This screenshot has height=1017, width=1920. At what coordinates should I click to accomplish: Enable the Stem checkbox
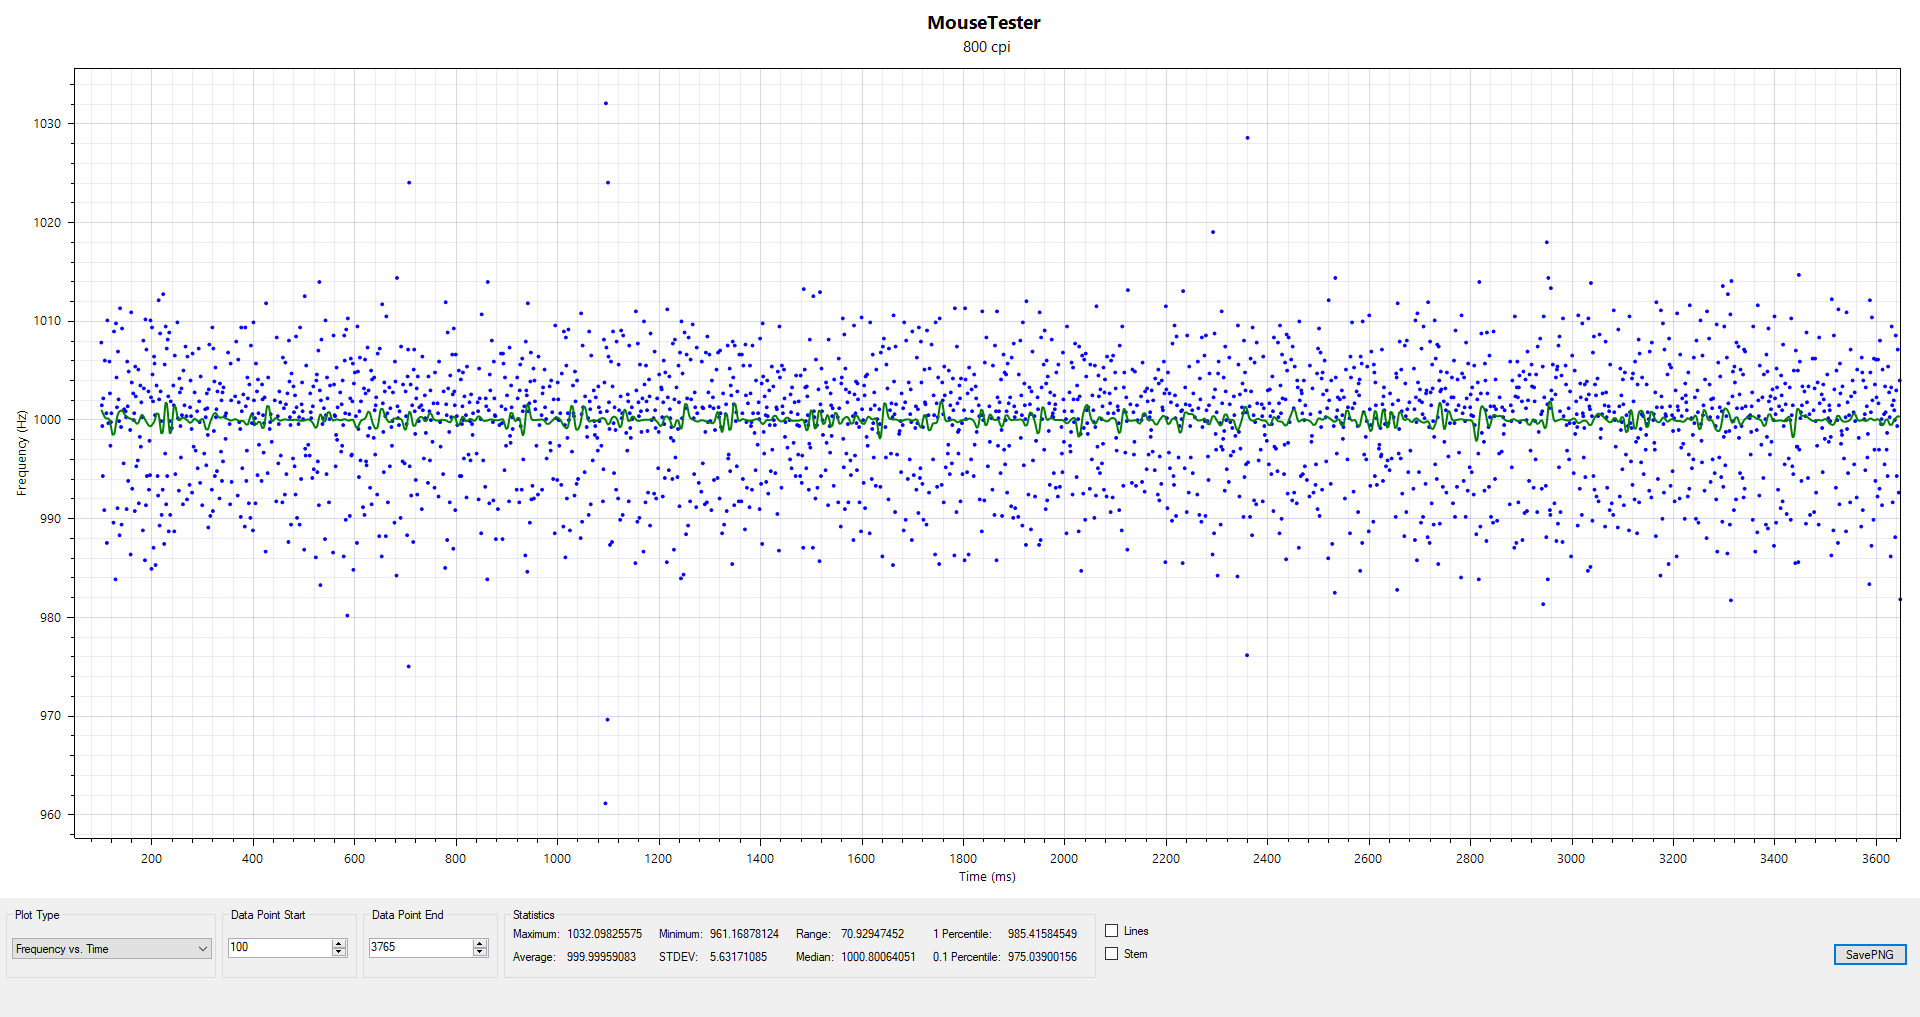(1111, 954)
